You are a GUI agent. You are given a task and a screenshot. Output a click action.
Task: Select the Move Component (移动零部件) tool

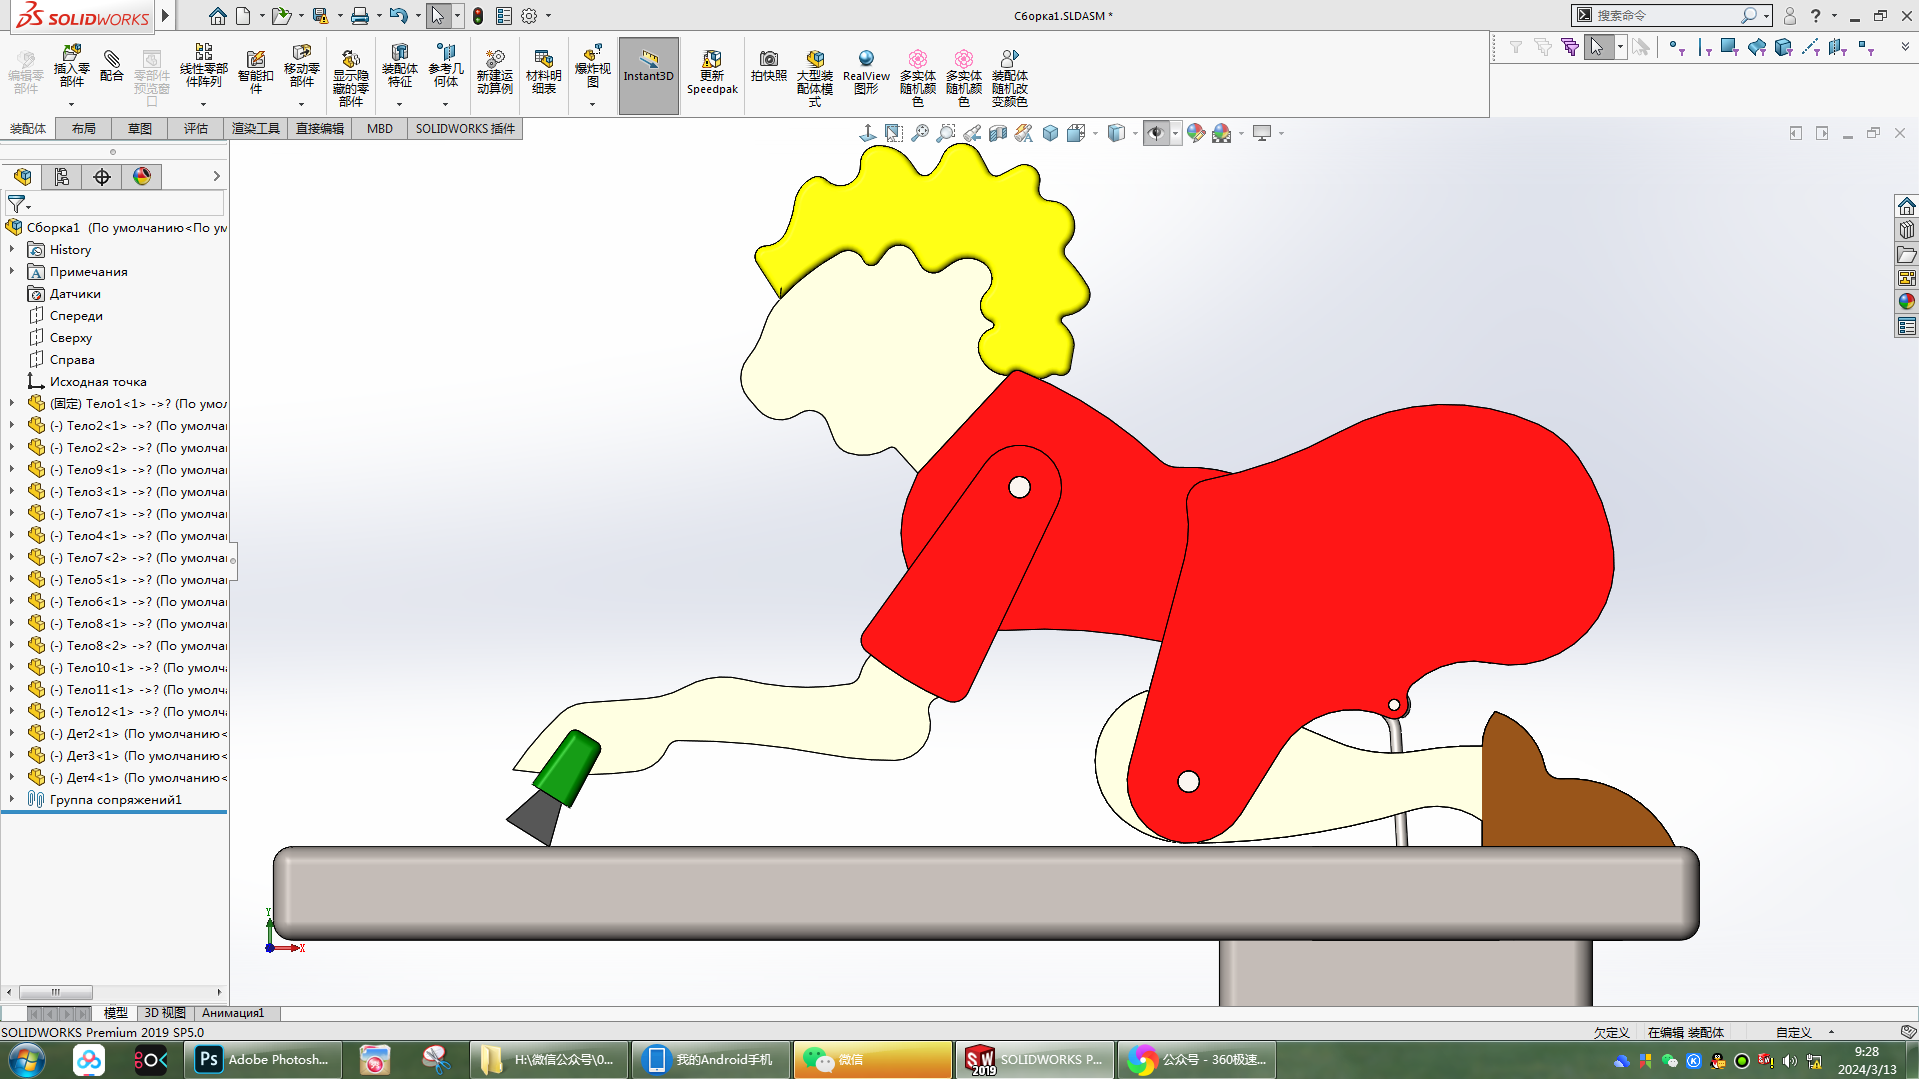[x=301, y=67]
